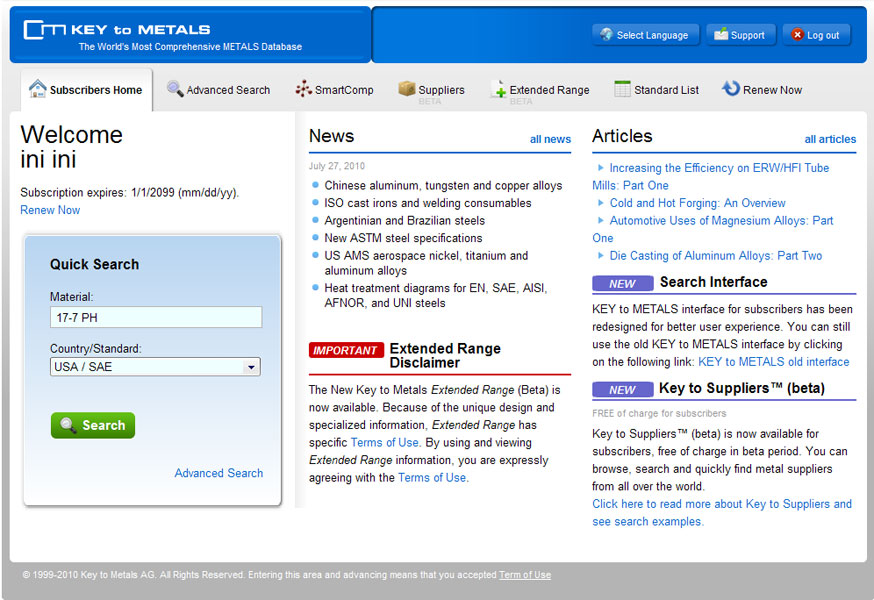
Task: Switch to the Subscribers Home tab
Action: pos(86,90)
